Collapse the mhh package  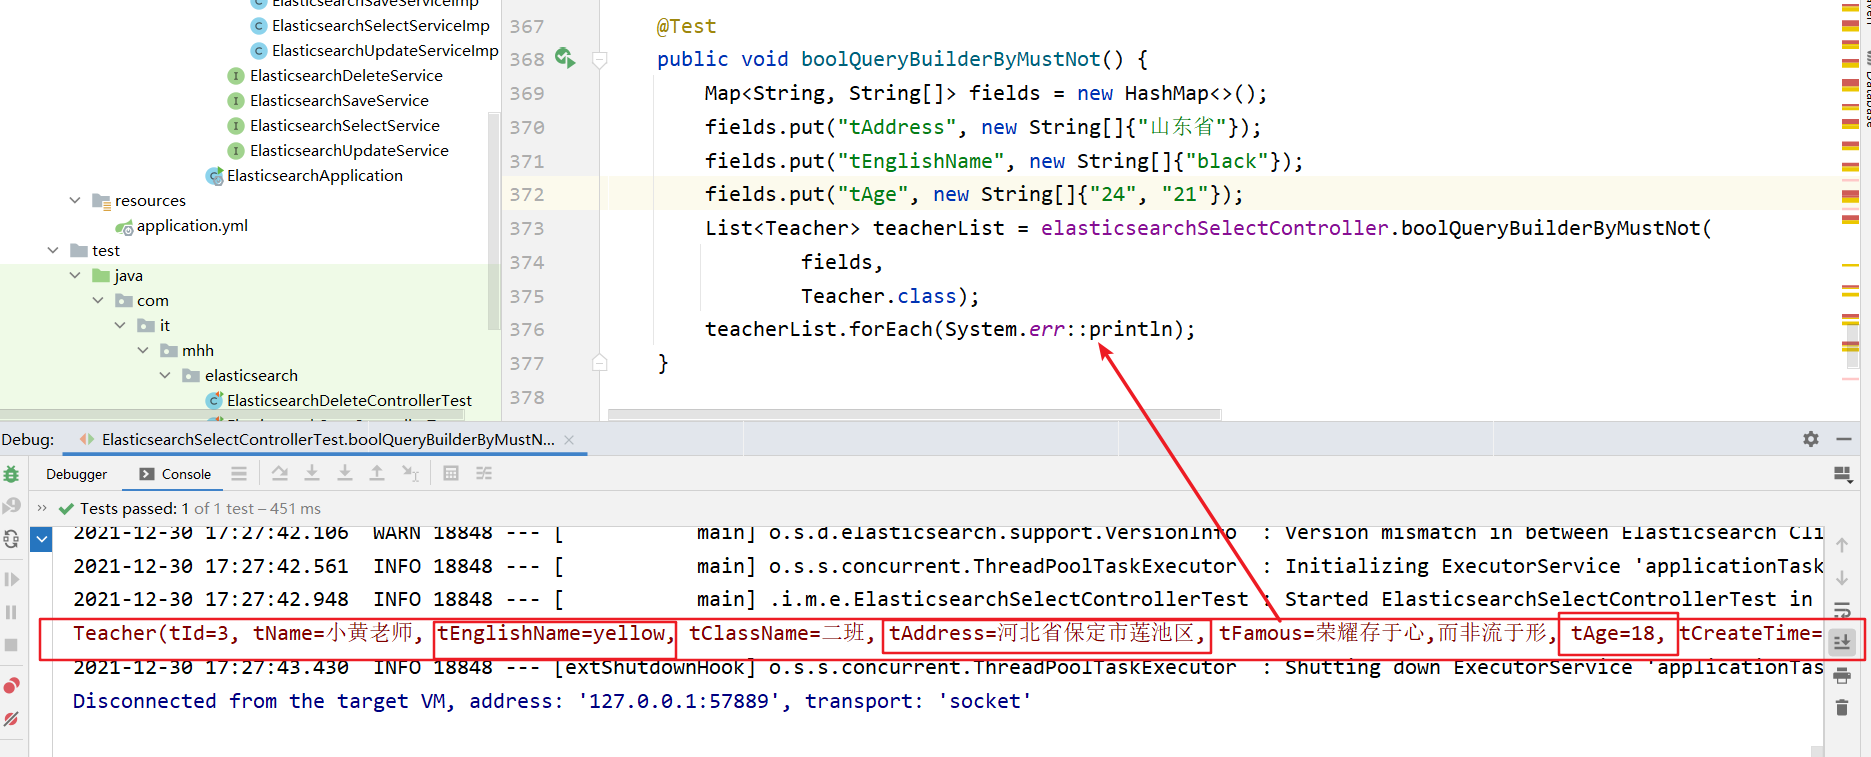(x=143, y=350)
